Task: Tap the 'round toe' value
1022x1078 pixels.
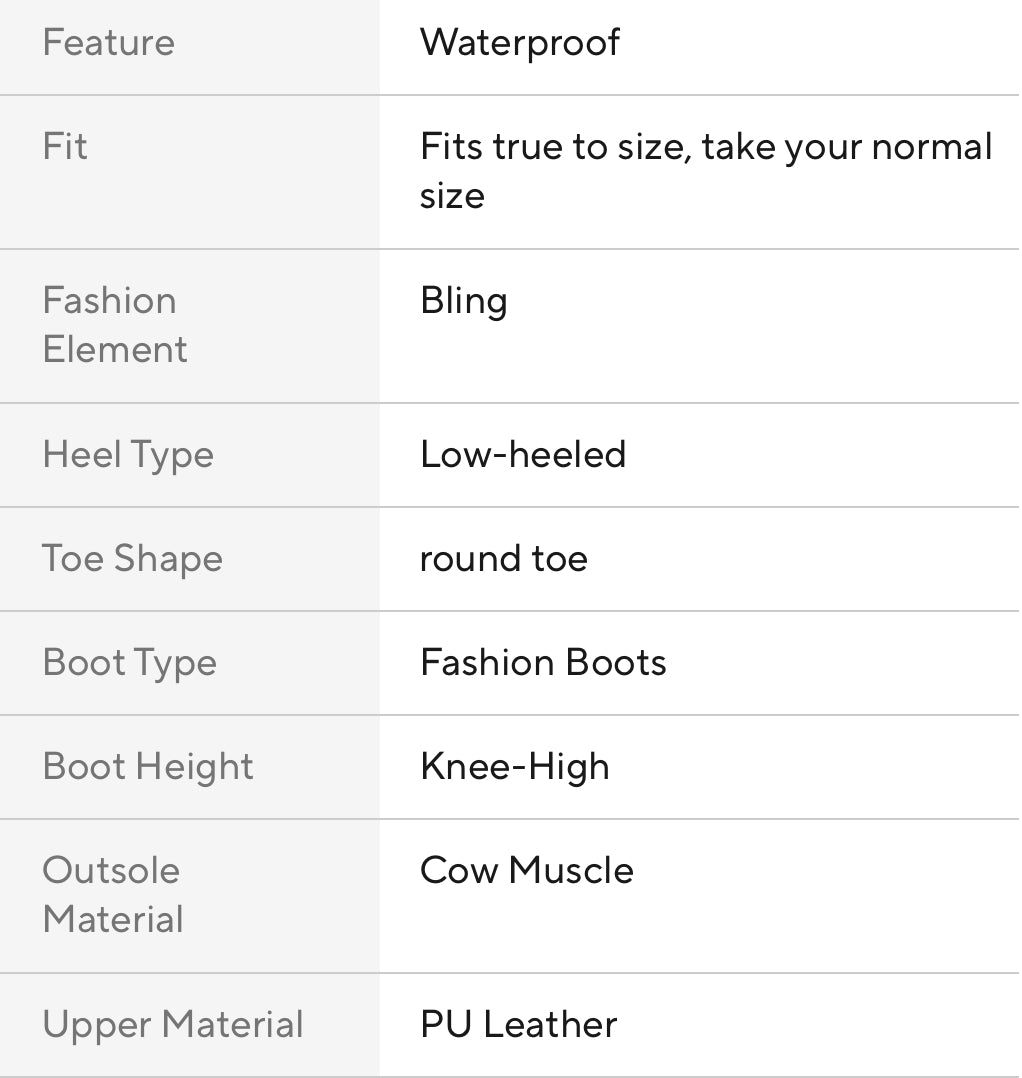Action: pyautogui.click(x=504, y=559)
